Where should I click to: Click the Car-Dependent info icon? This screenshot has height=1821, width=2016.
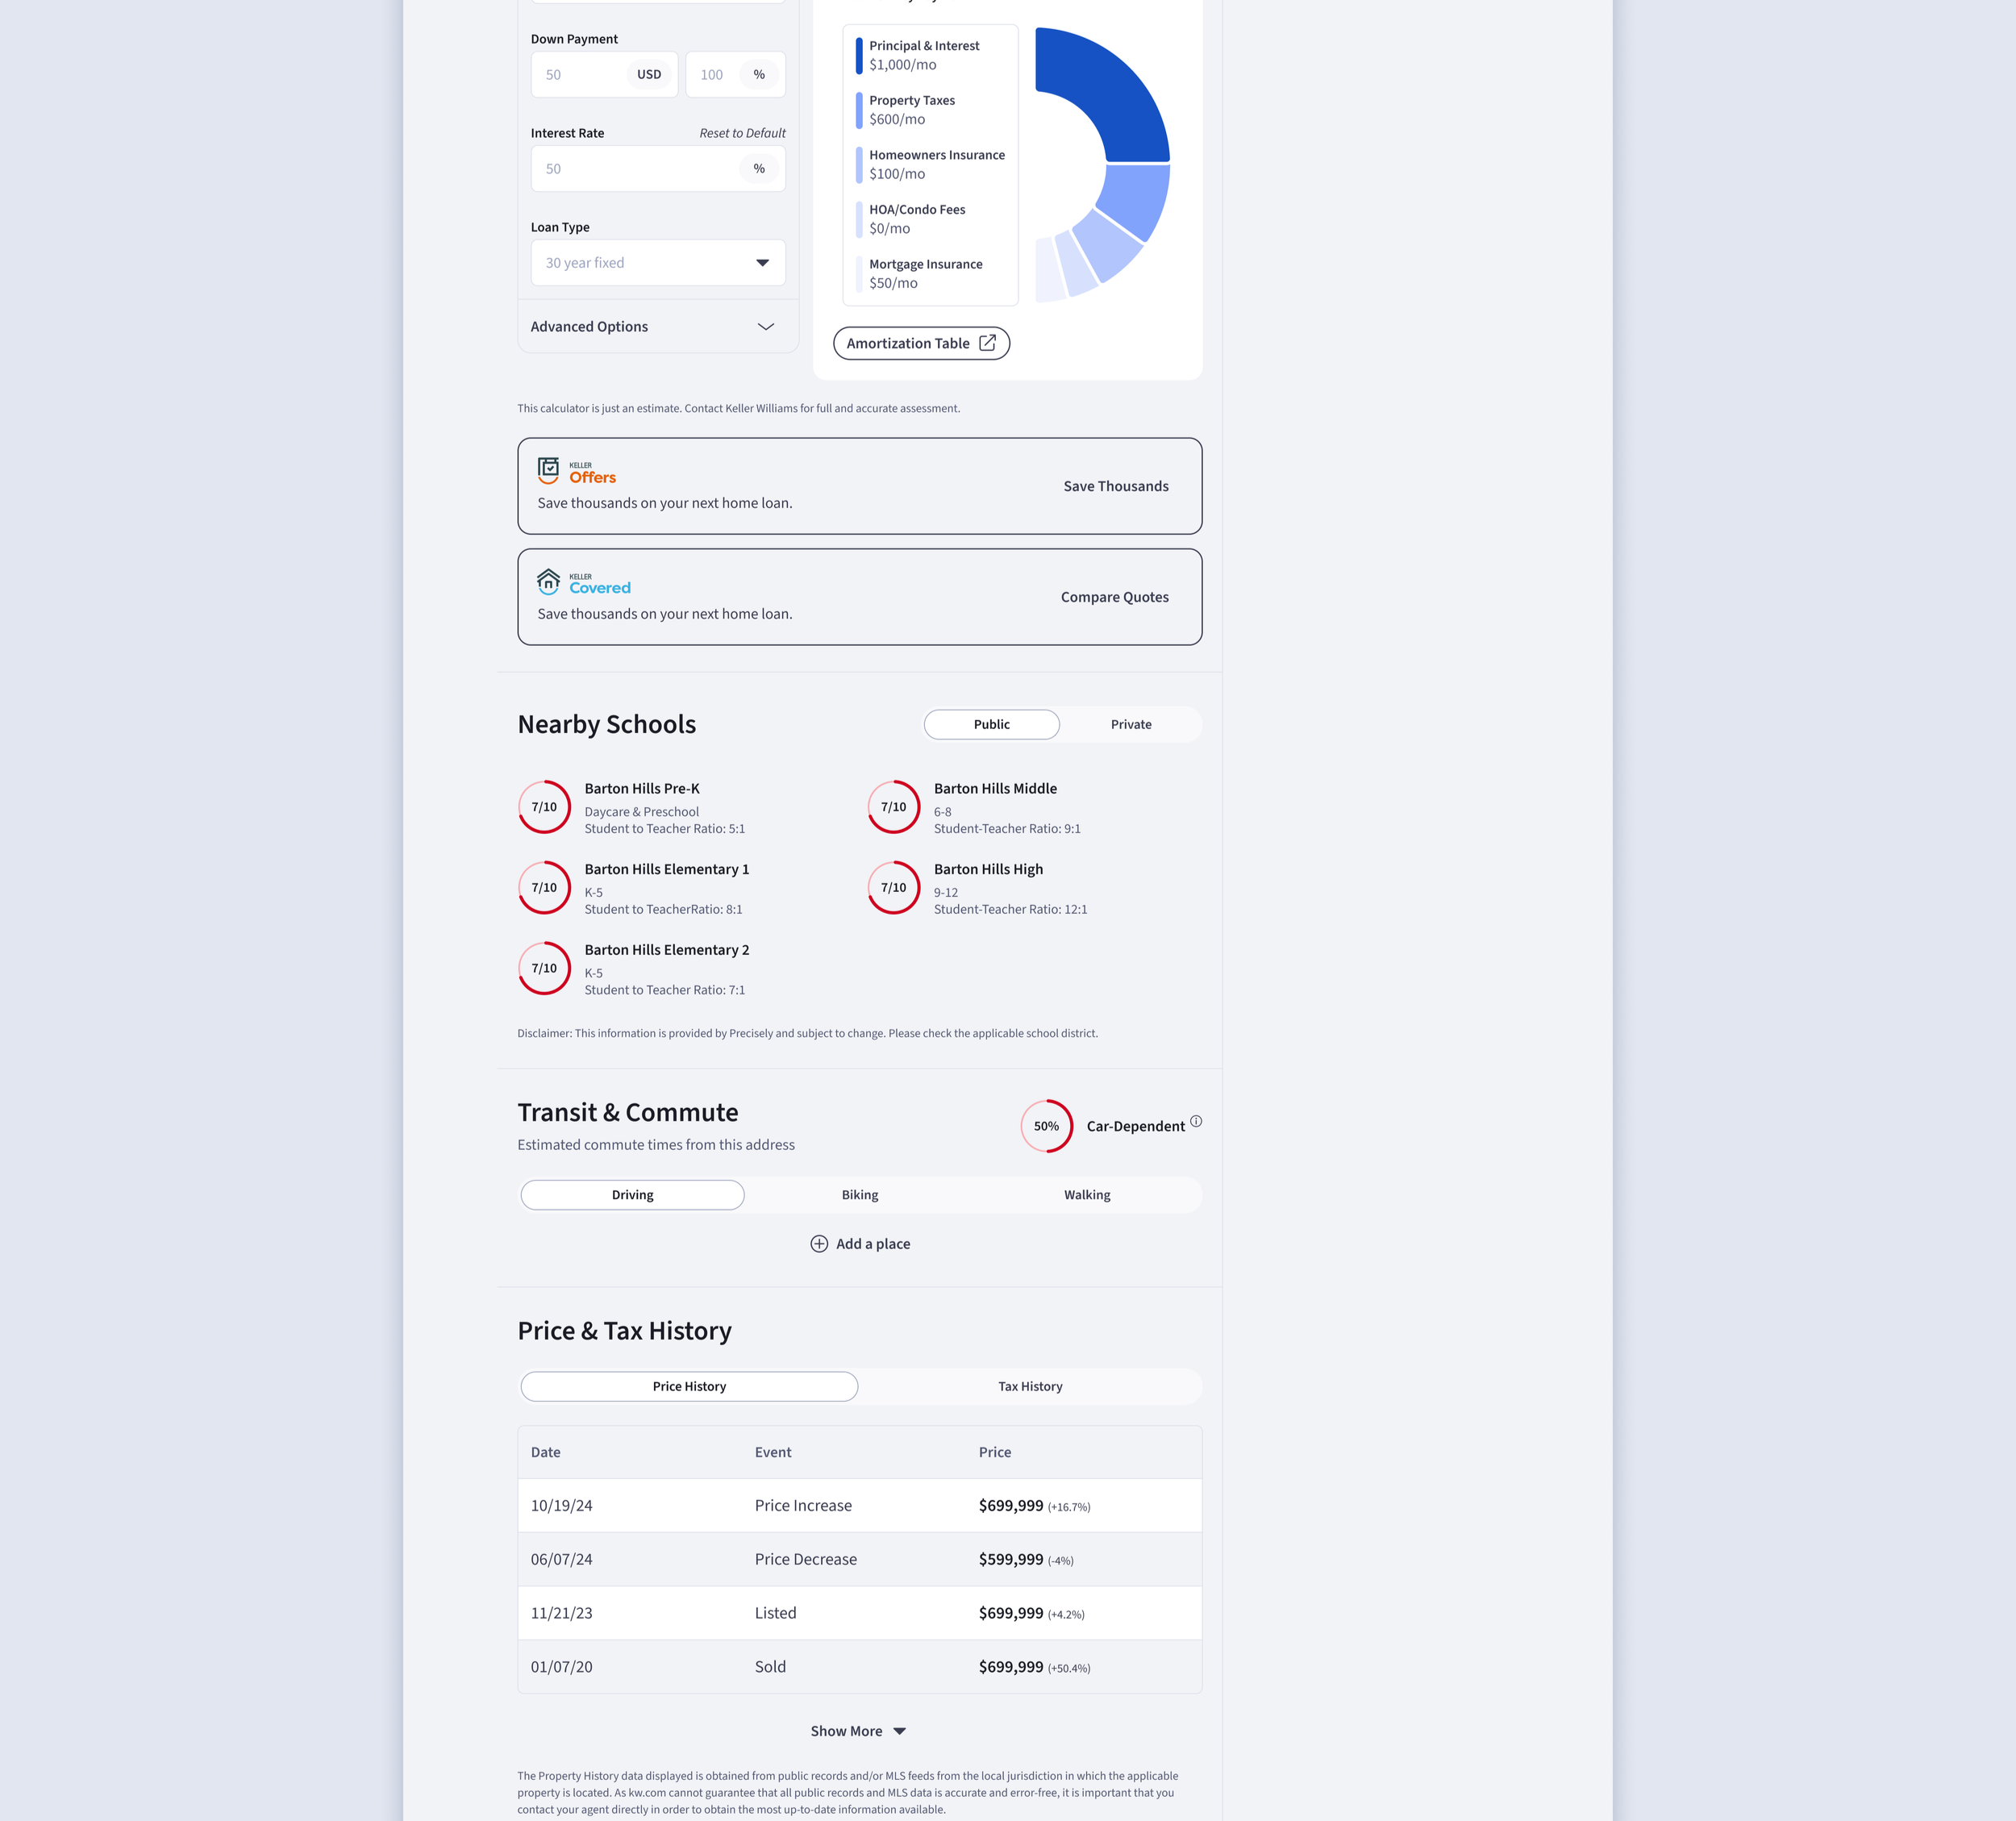click(x=1196, y=1121)
